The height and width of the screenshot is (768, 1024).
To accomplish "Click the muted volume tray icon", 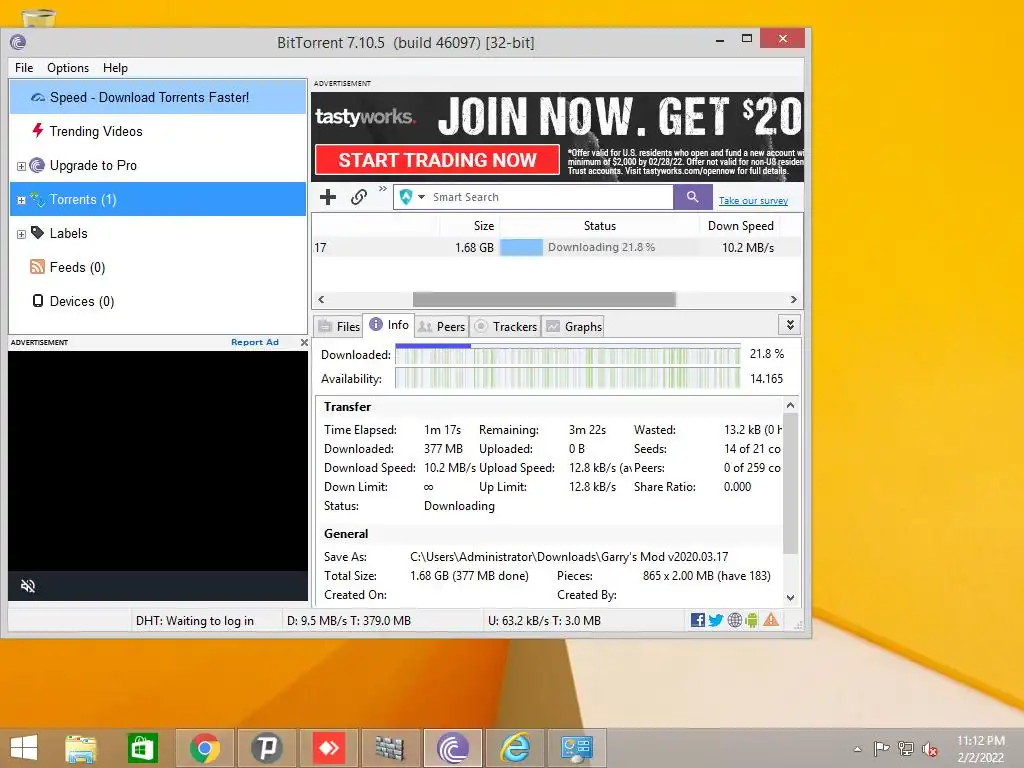I will [930, 749].
